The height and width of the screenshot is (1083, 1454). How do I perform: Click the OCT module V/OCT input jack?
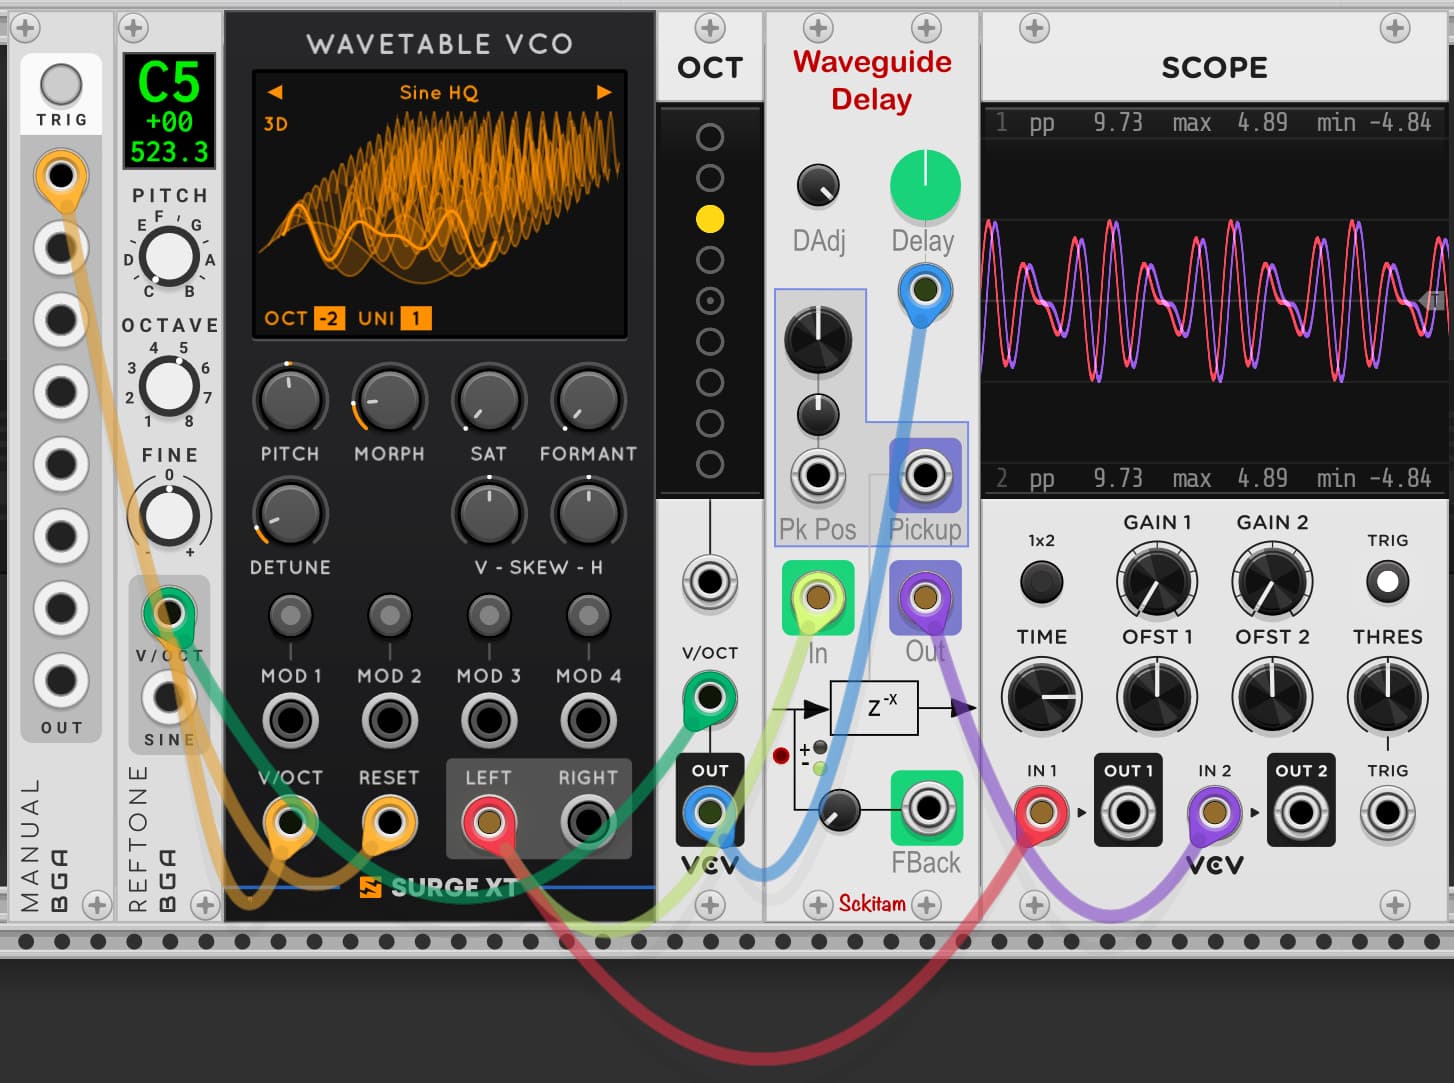pyautogui.click(x=710, y=696)
